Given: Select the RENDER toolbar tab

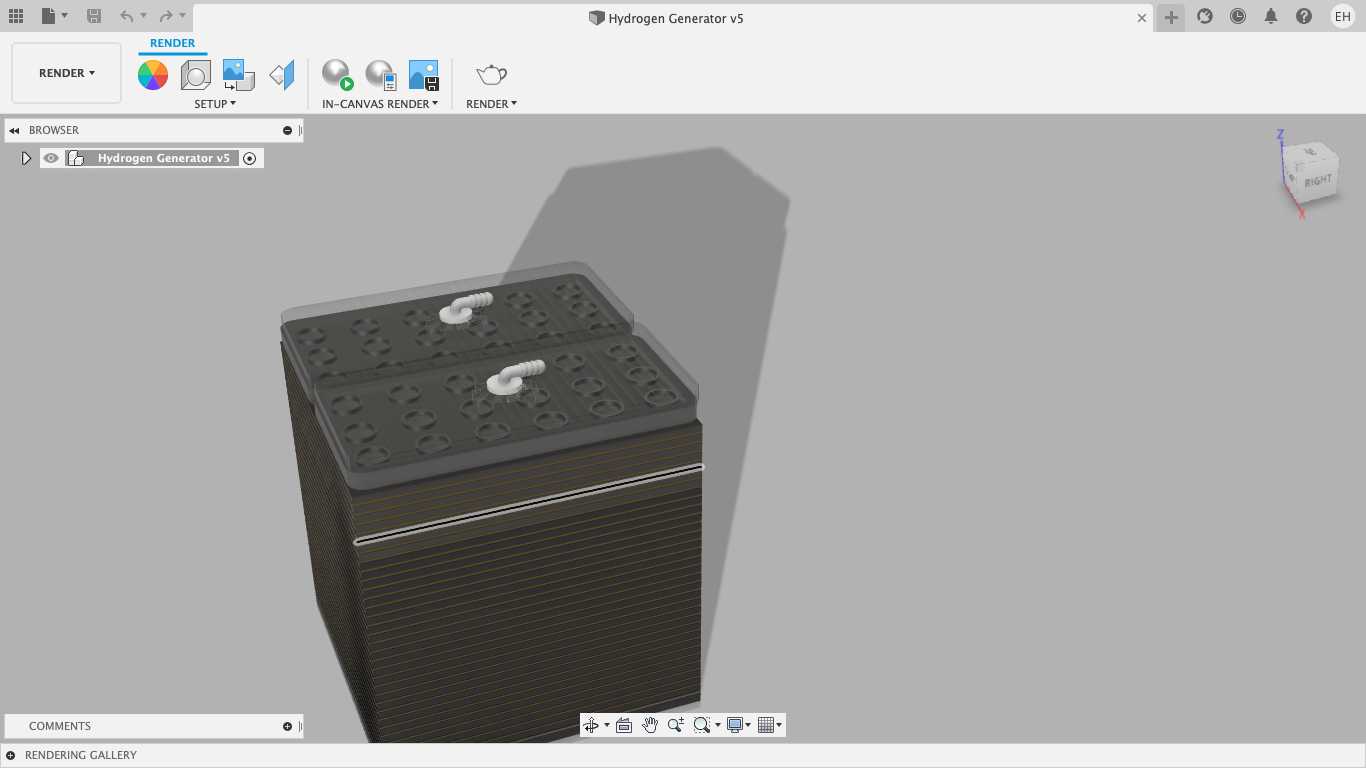Looking at the screenshot, I should [173, 43].
